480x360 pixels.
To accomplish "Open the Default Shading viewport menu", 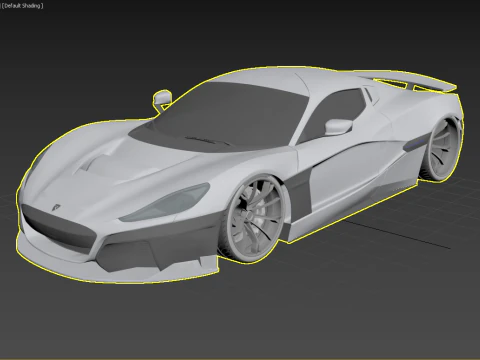I will (23, 6).
